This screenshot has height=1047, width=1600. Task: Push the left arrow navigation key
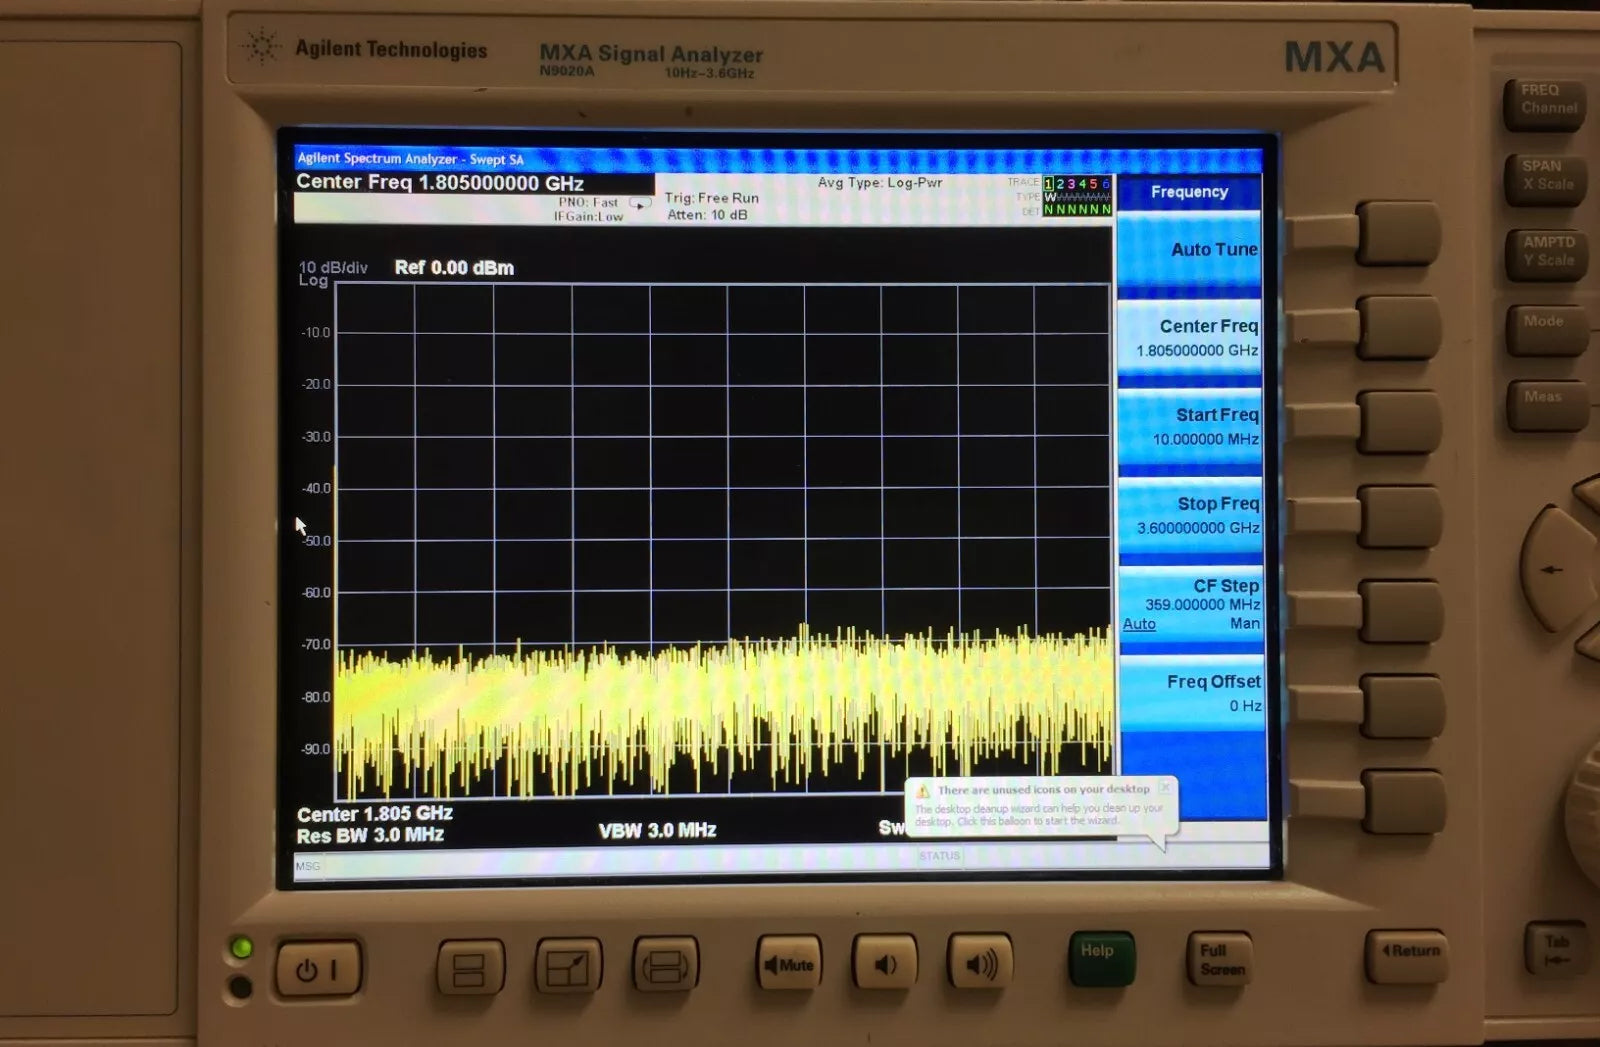(1553, 569)
